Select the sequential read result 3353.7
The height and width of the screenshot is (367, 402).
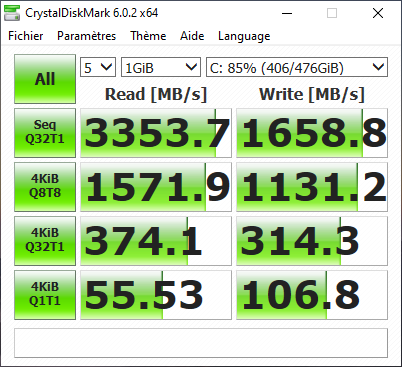156,133
